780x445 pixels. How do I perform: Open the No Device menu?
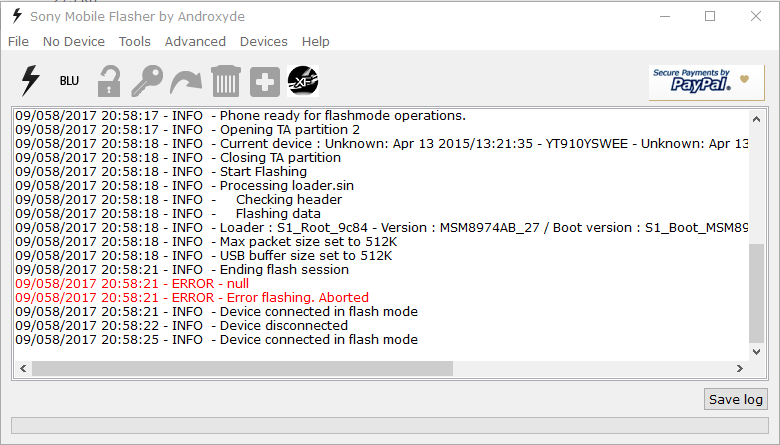tap(74, 42)
